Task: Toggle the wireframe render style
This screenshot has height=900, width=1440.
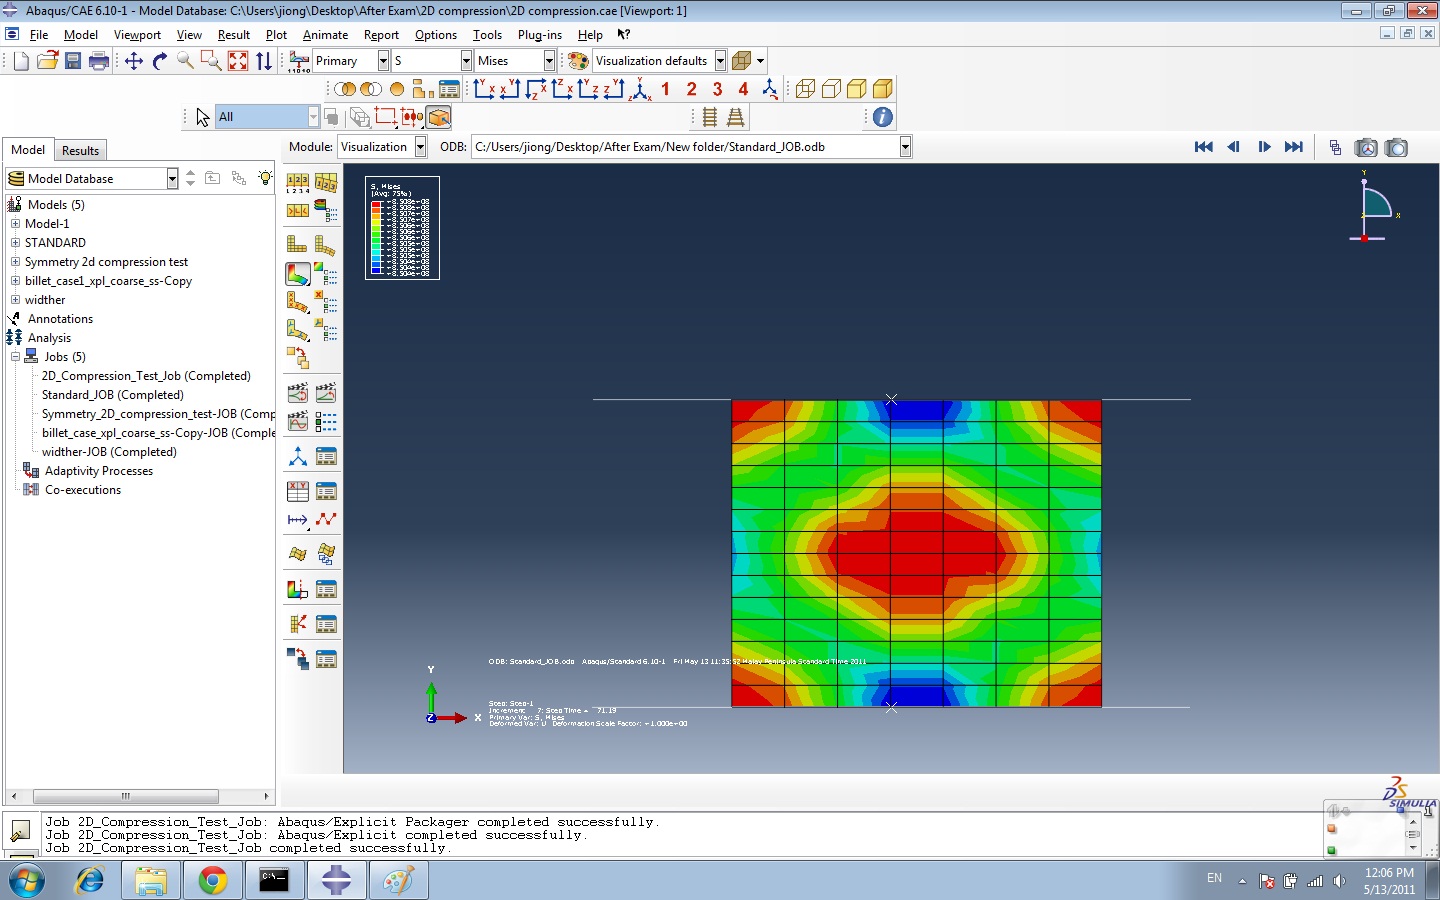Action: click(x=805, y=89)
